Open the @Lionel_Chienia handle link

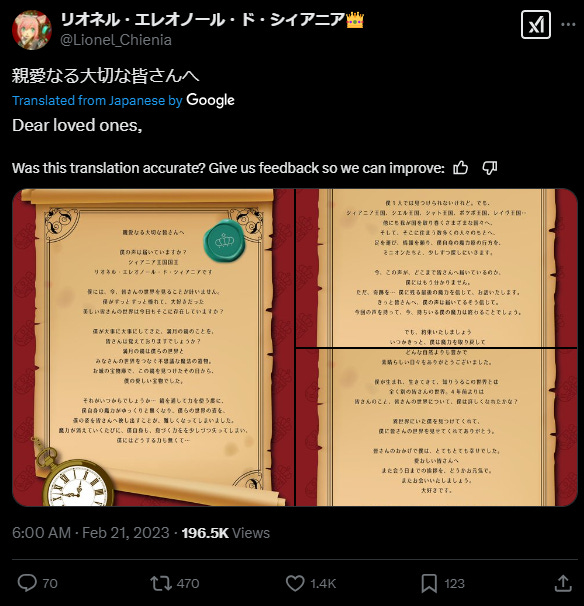pos(116,40)
